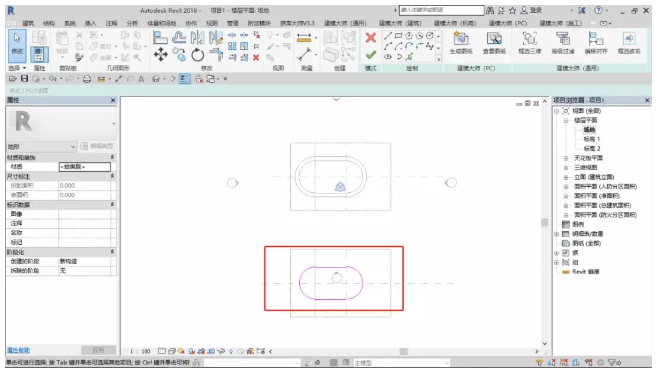Choose the Rectangle draw tool
This screenshot has width=659, height=373.
click(x=398, y=36)
